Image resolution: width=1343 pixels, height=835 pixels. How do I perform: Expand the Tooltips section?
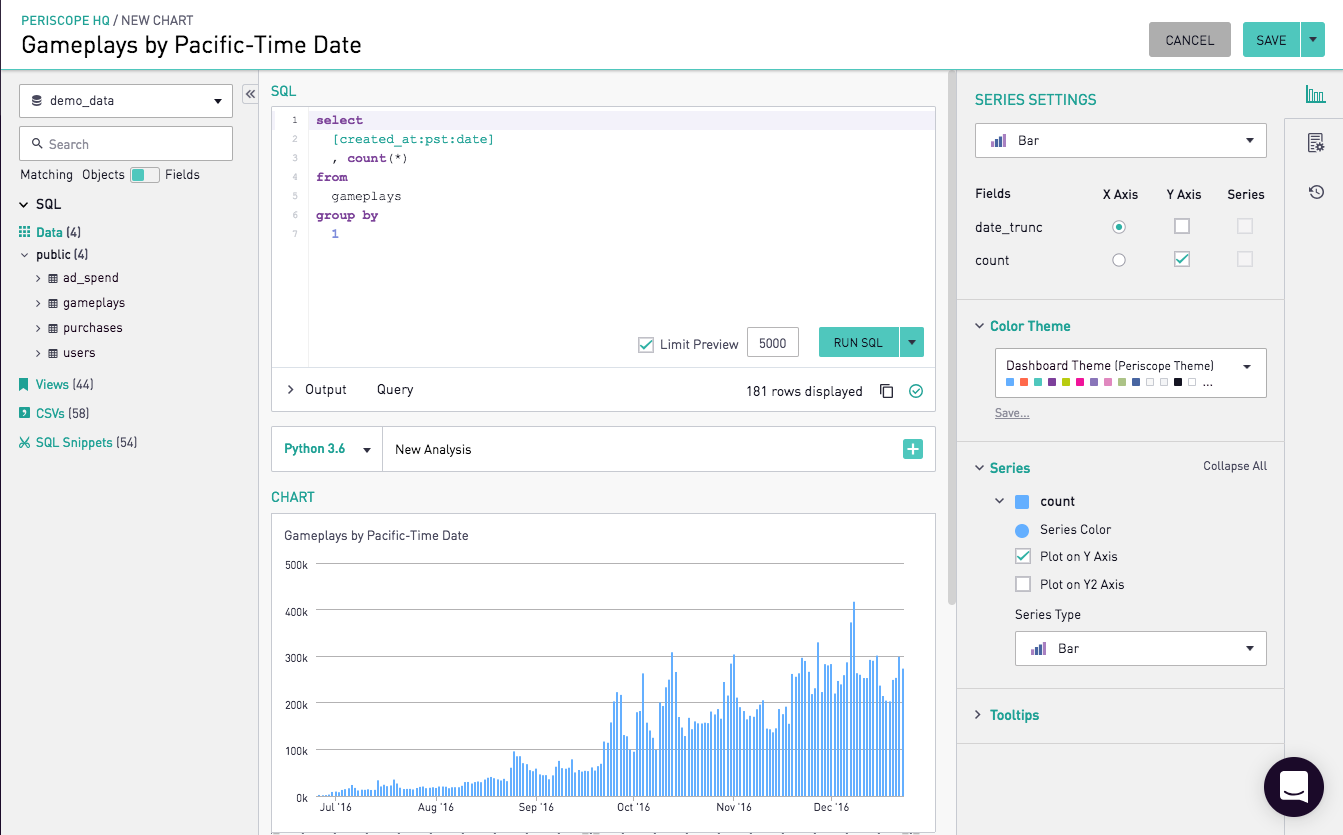click(979, 715)
